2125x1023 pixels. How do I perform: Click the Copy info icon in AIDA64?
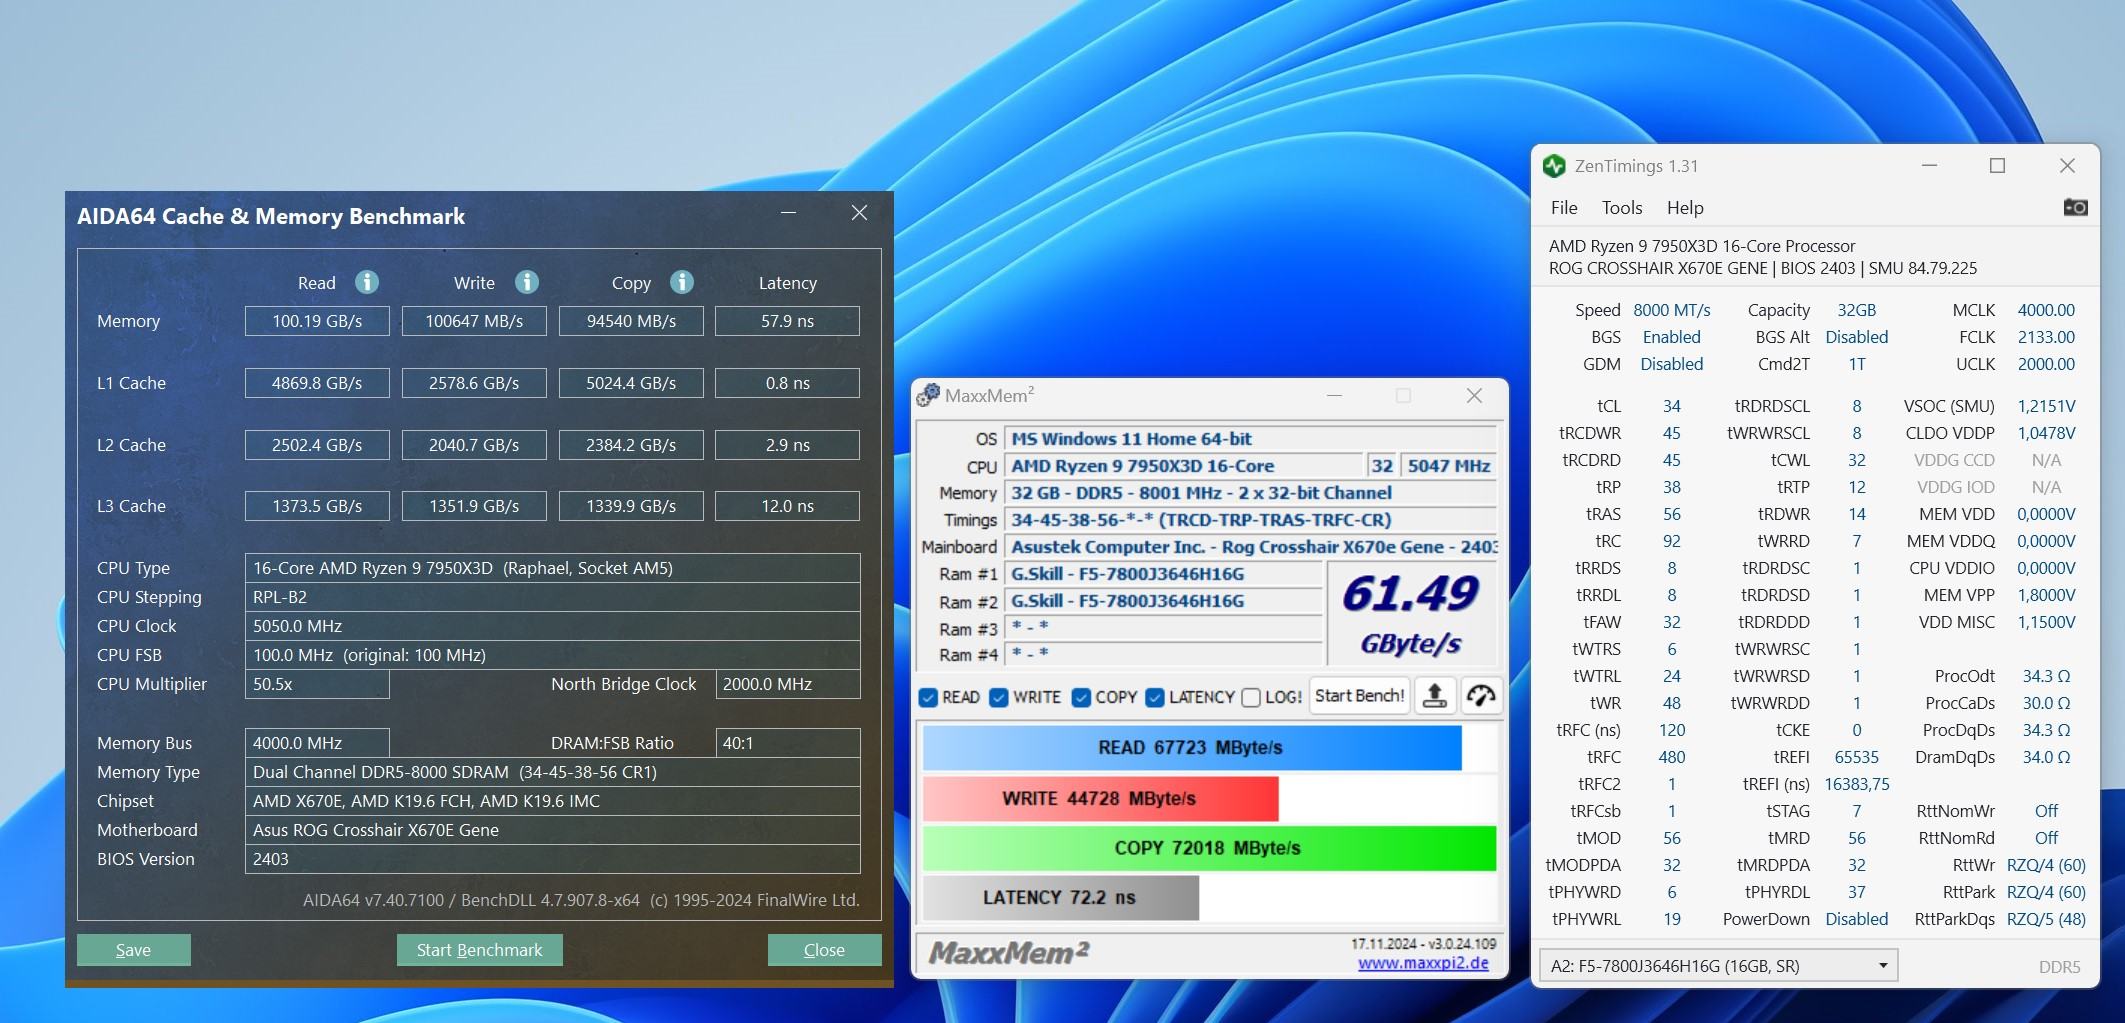point(682,282)
